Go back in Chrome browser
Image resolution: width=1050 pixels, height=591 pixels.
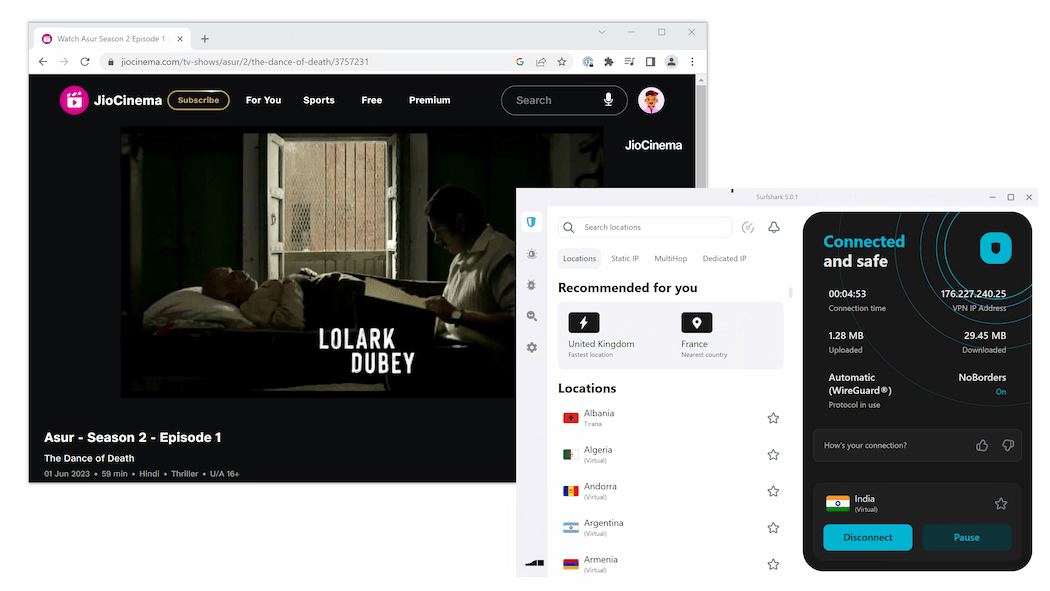coord(43,62)
